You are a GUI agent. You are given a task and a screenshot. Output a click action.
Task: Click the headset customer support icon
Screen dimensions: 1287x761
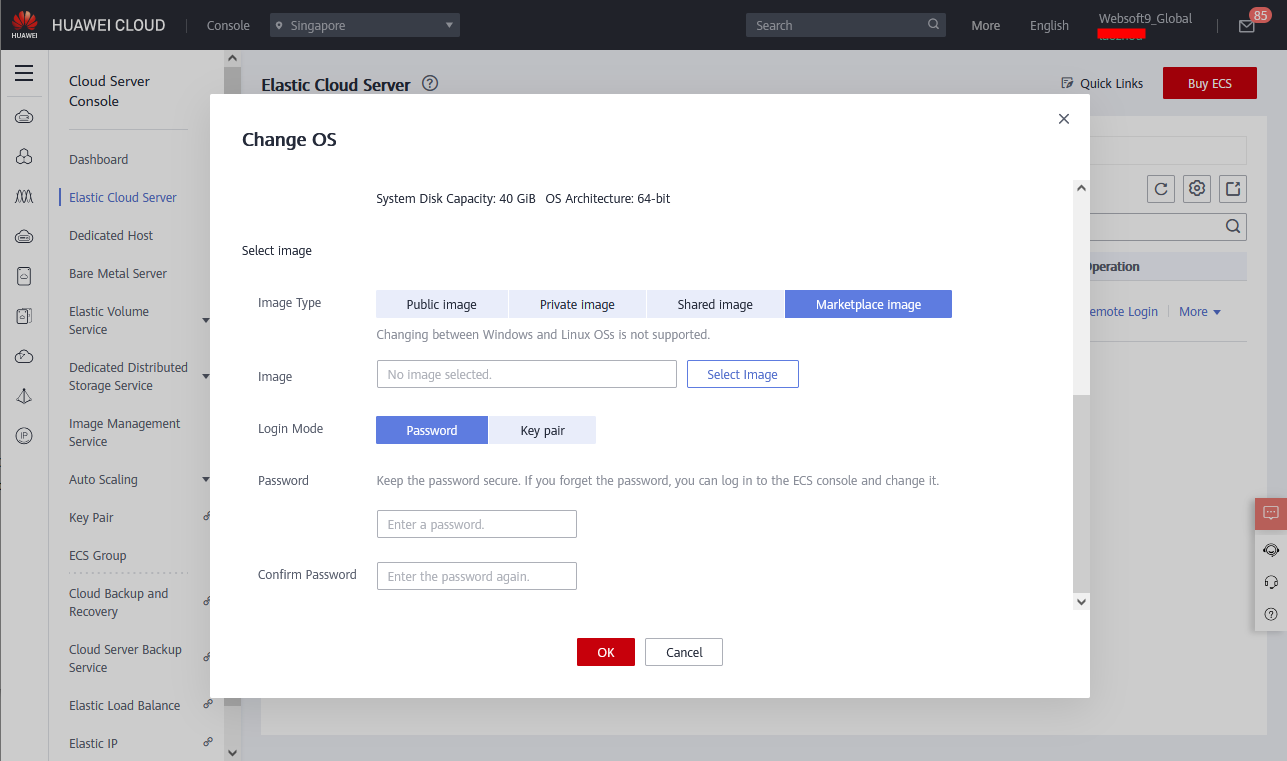click(1270, 581)
